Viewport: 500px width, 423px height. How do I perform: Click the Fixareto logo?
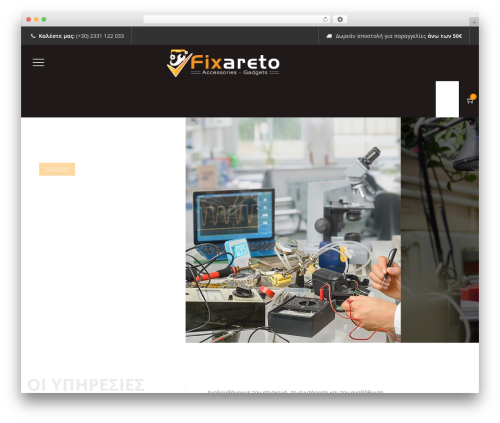pyautogui.click(x=223, y=63)
